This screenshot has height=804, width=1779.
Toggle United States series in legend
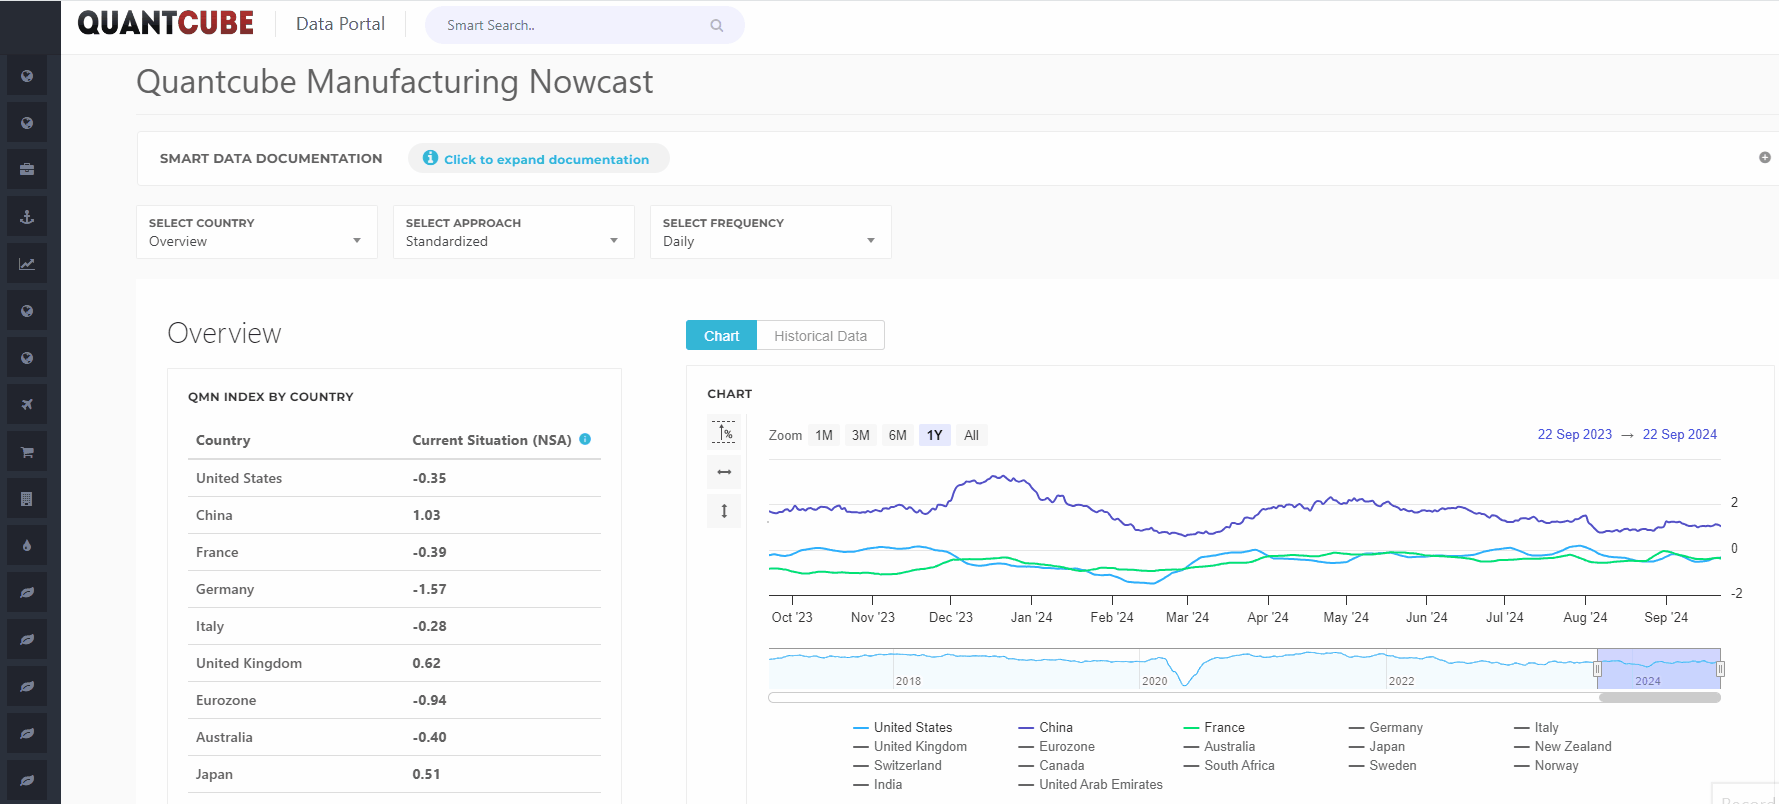point(903,728)
